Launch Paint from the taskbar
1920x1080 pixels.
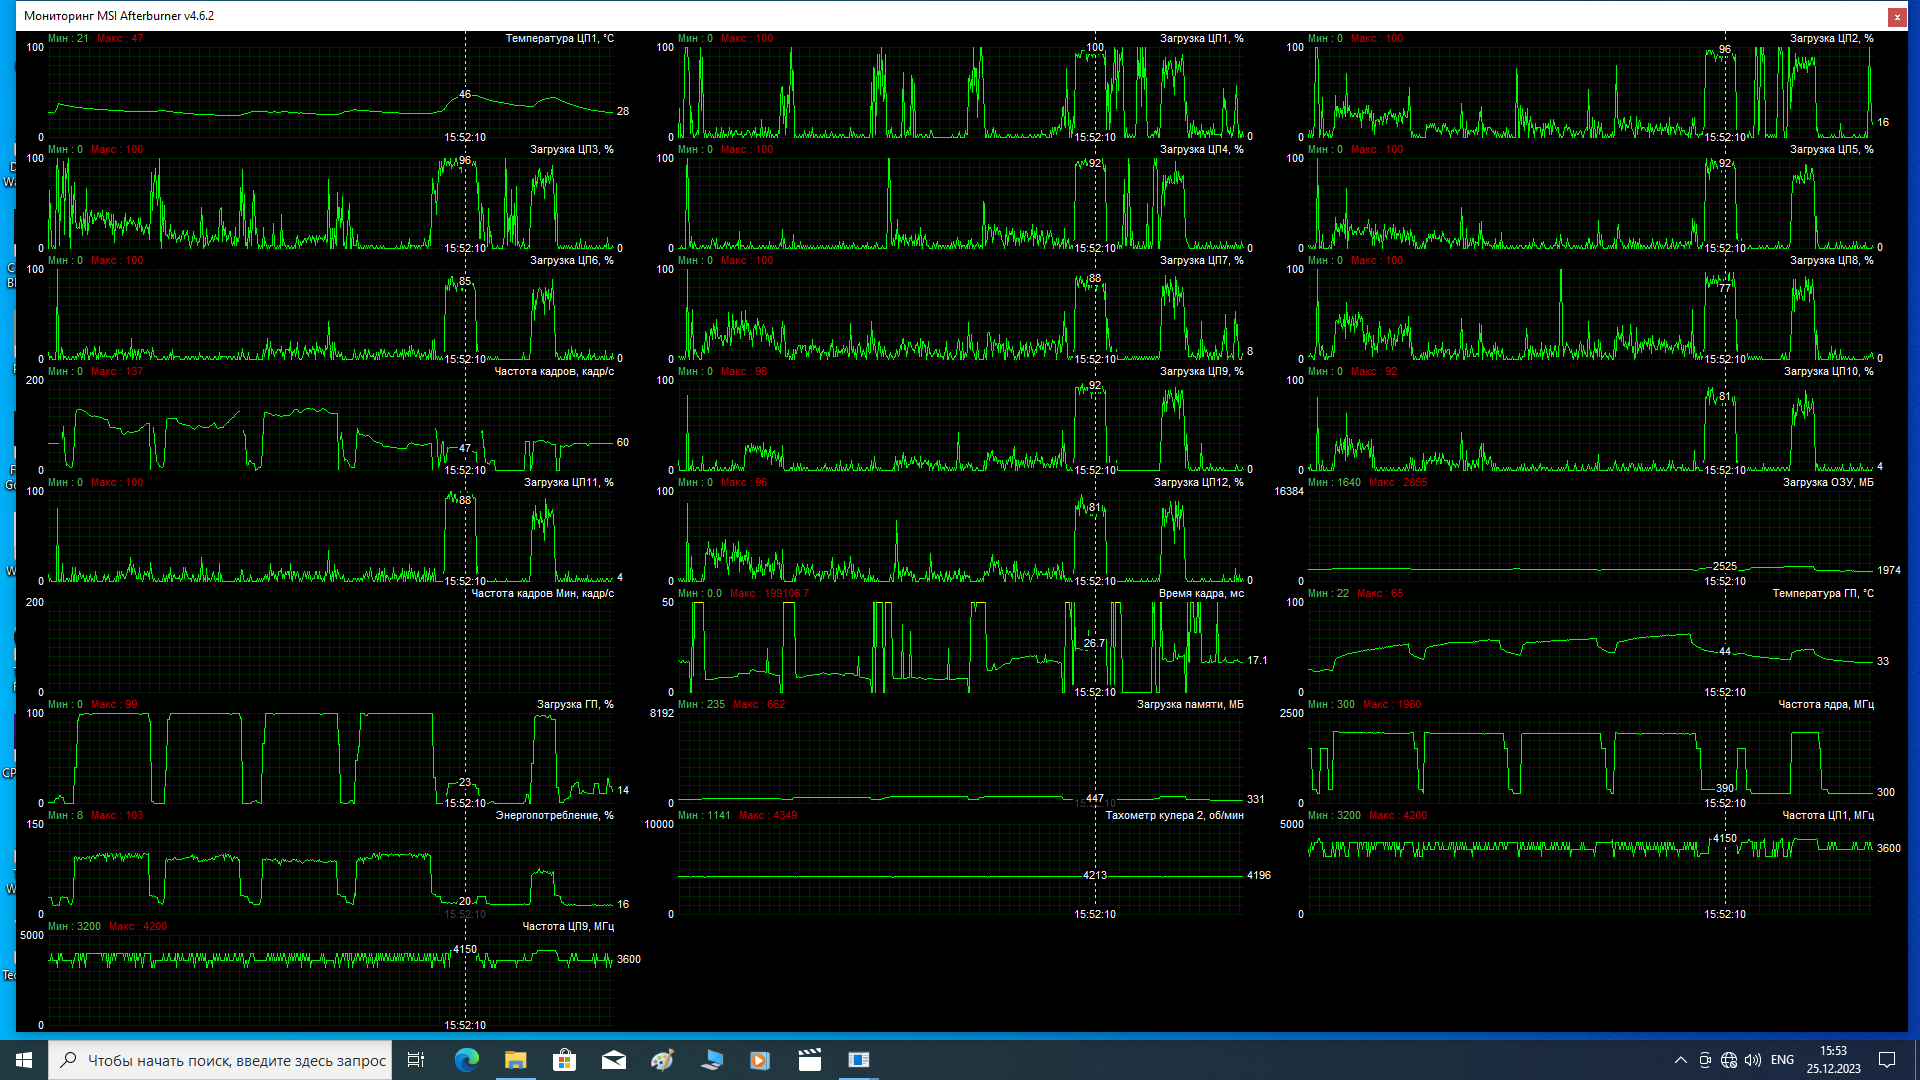pos(663,1060)
